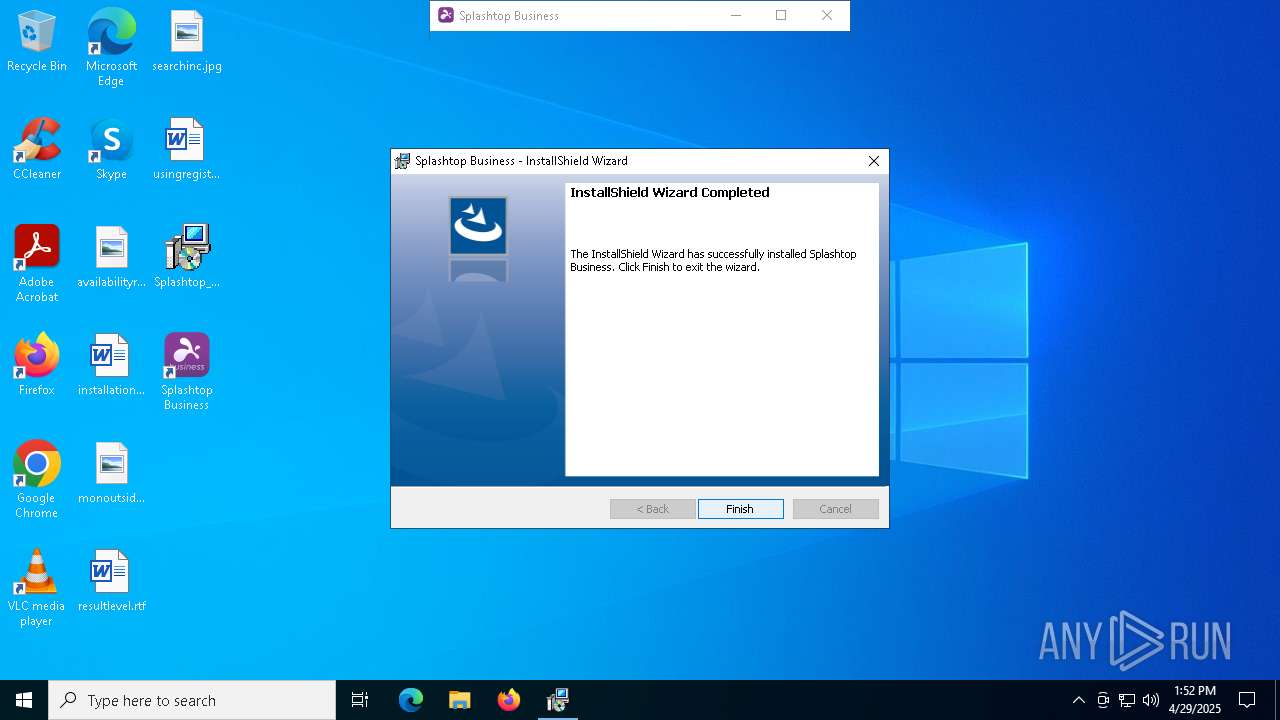Screen dimensions: 1280x720
Task: Select monoutsid... image file
Action: pos(111,474)
